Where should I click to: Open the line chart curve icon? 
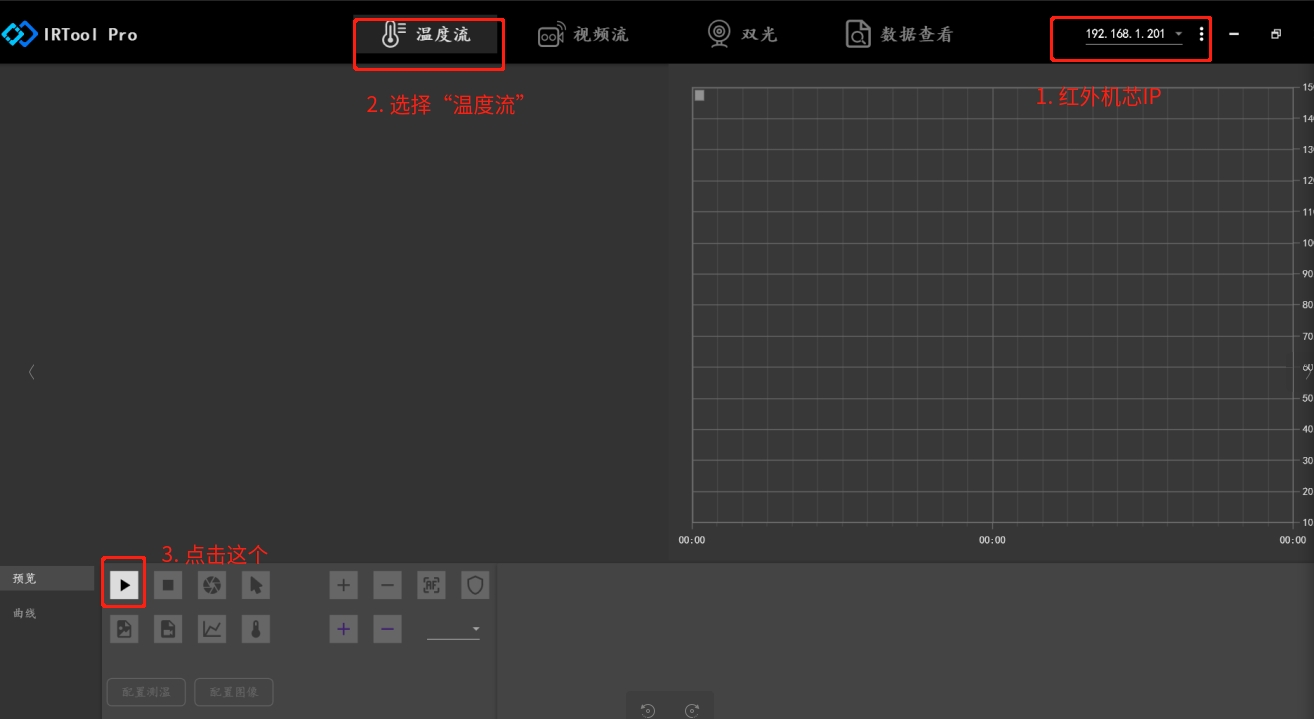click(212, 629)
